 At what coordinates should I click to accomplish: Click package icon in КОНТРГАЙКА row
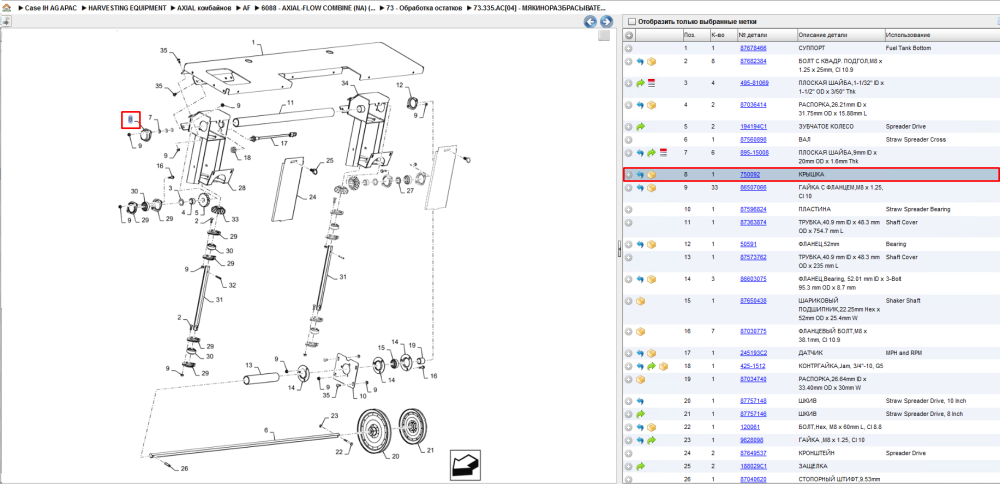pyautogui.click(x=663, y=367)
